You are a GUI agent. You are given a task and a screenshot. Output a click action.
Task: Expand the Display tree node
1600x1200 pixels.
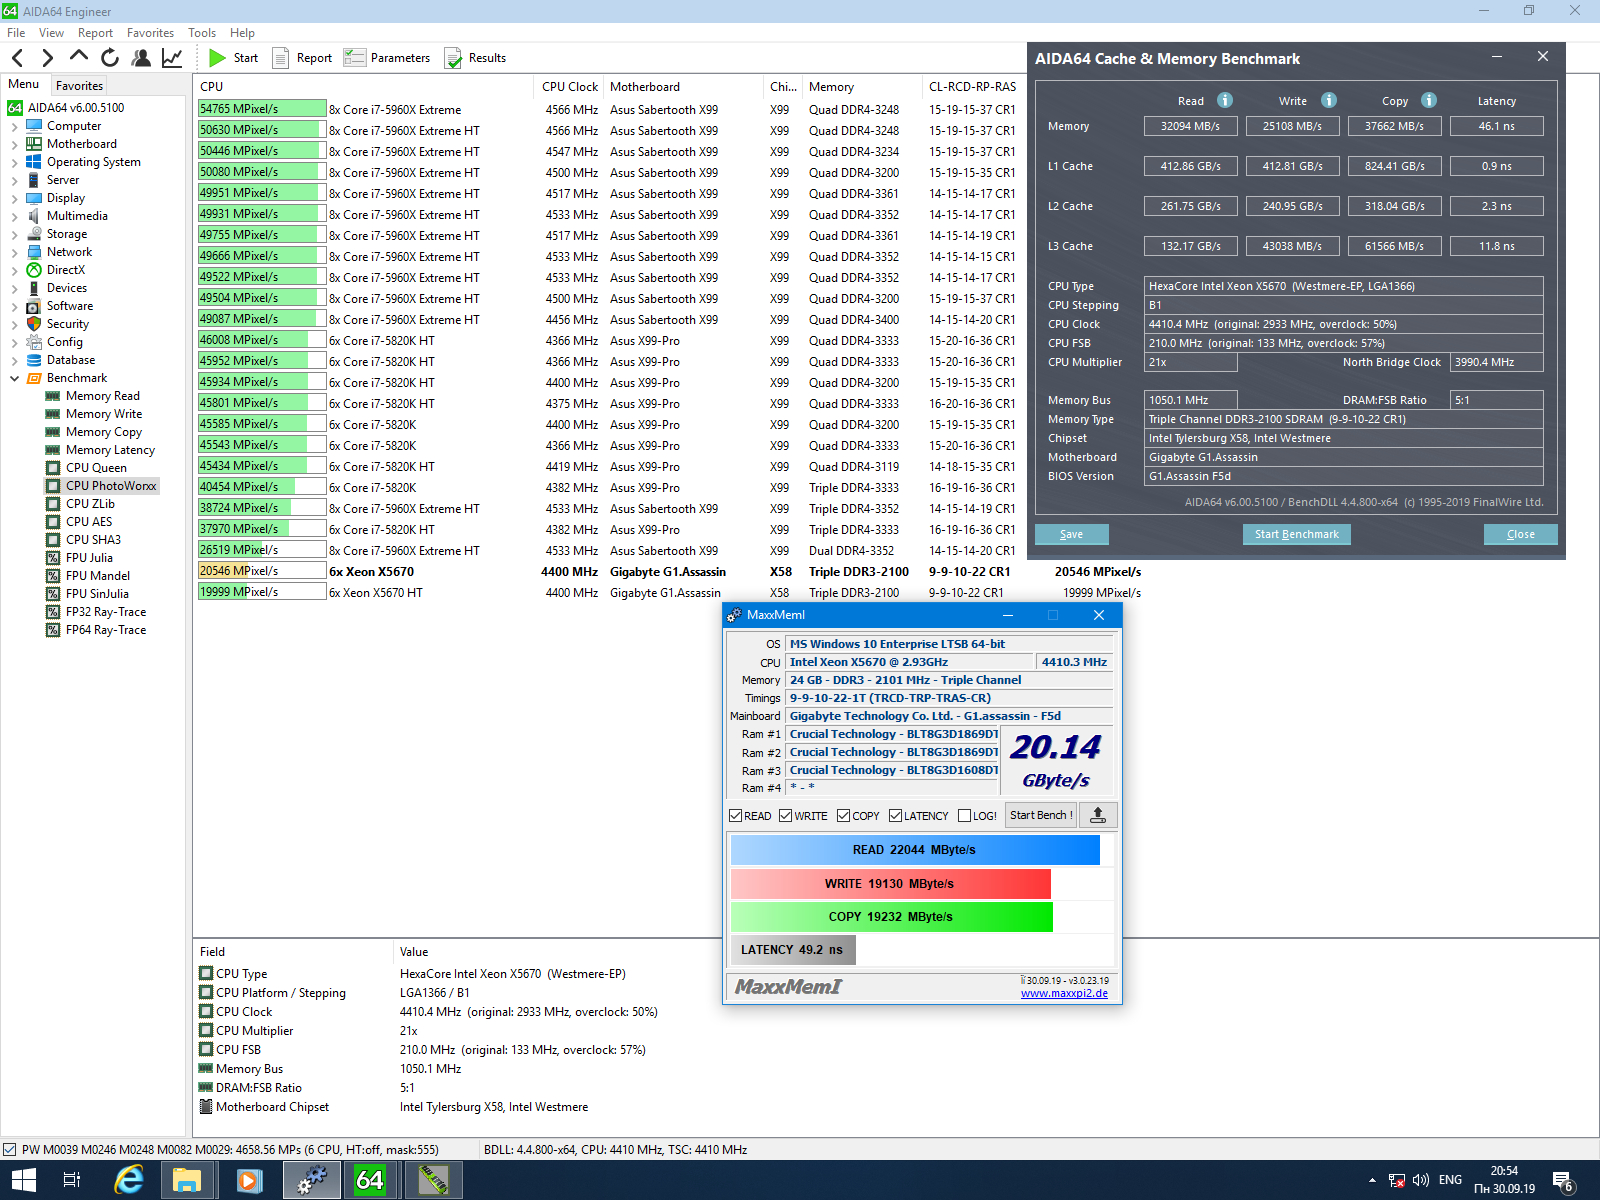click(x=14, y=199)
